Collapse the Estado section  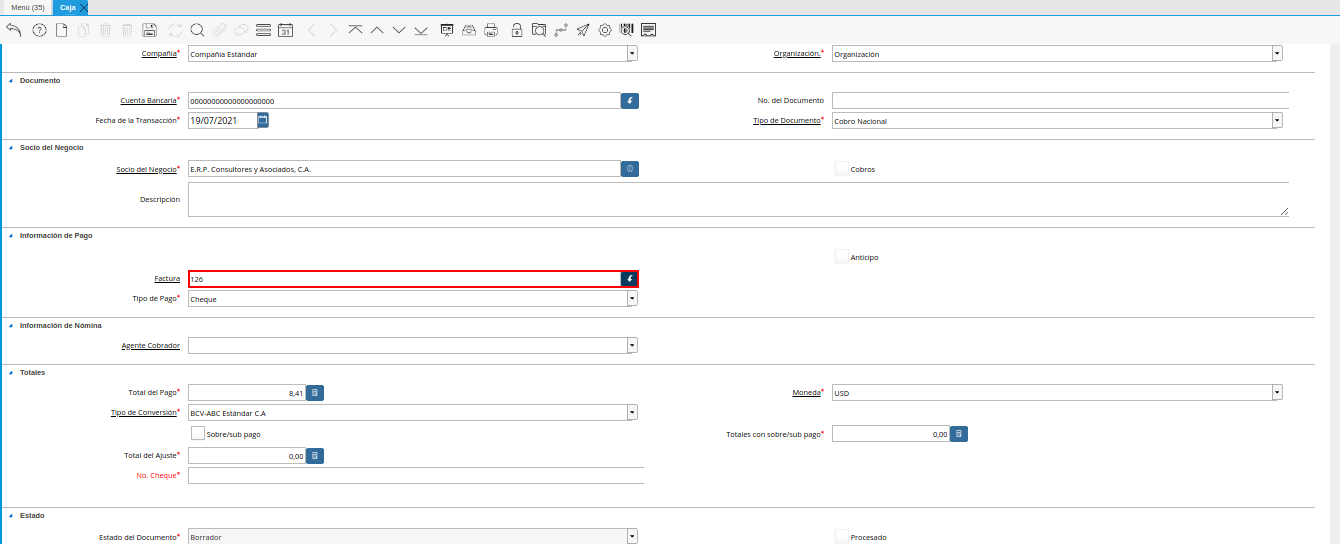(10, 516)
